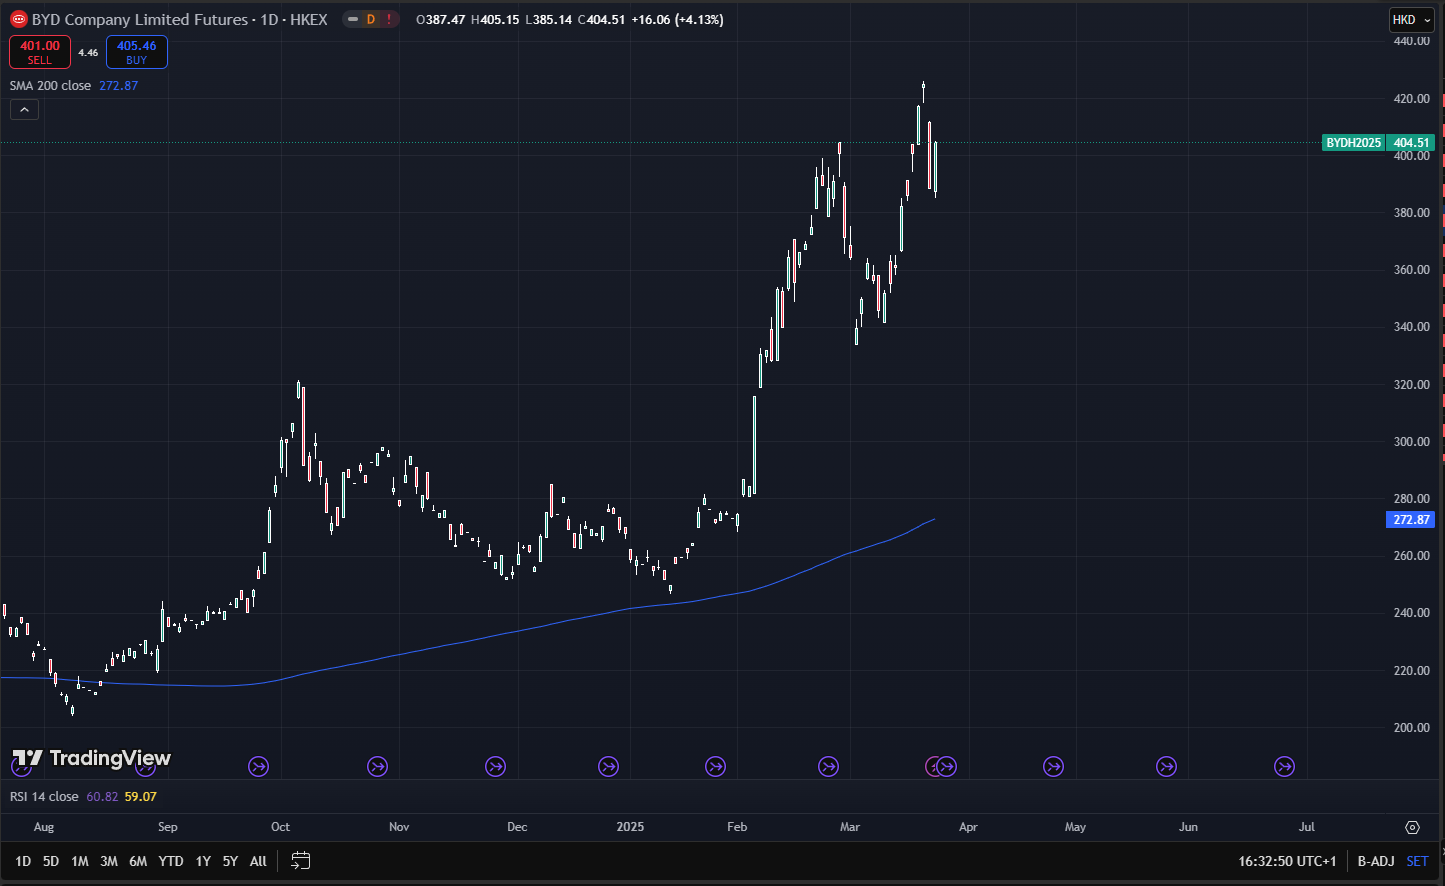Select the 5Y date range
1445x886 pixels.
tap(230, 861)
